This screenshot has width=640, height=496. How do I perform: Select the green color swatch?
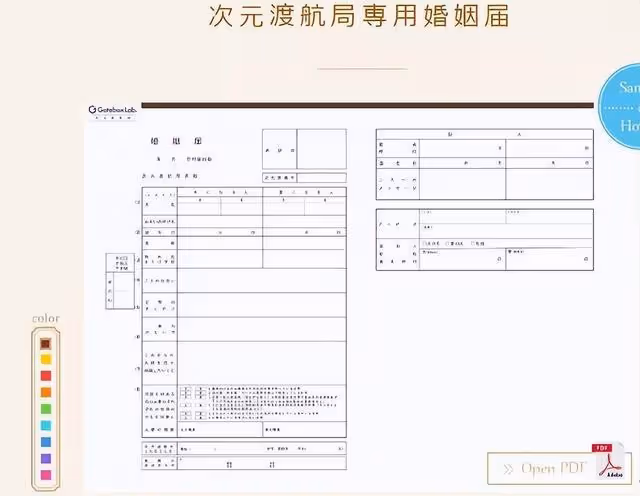[x=46, y=409]
